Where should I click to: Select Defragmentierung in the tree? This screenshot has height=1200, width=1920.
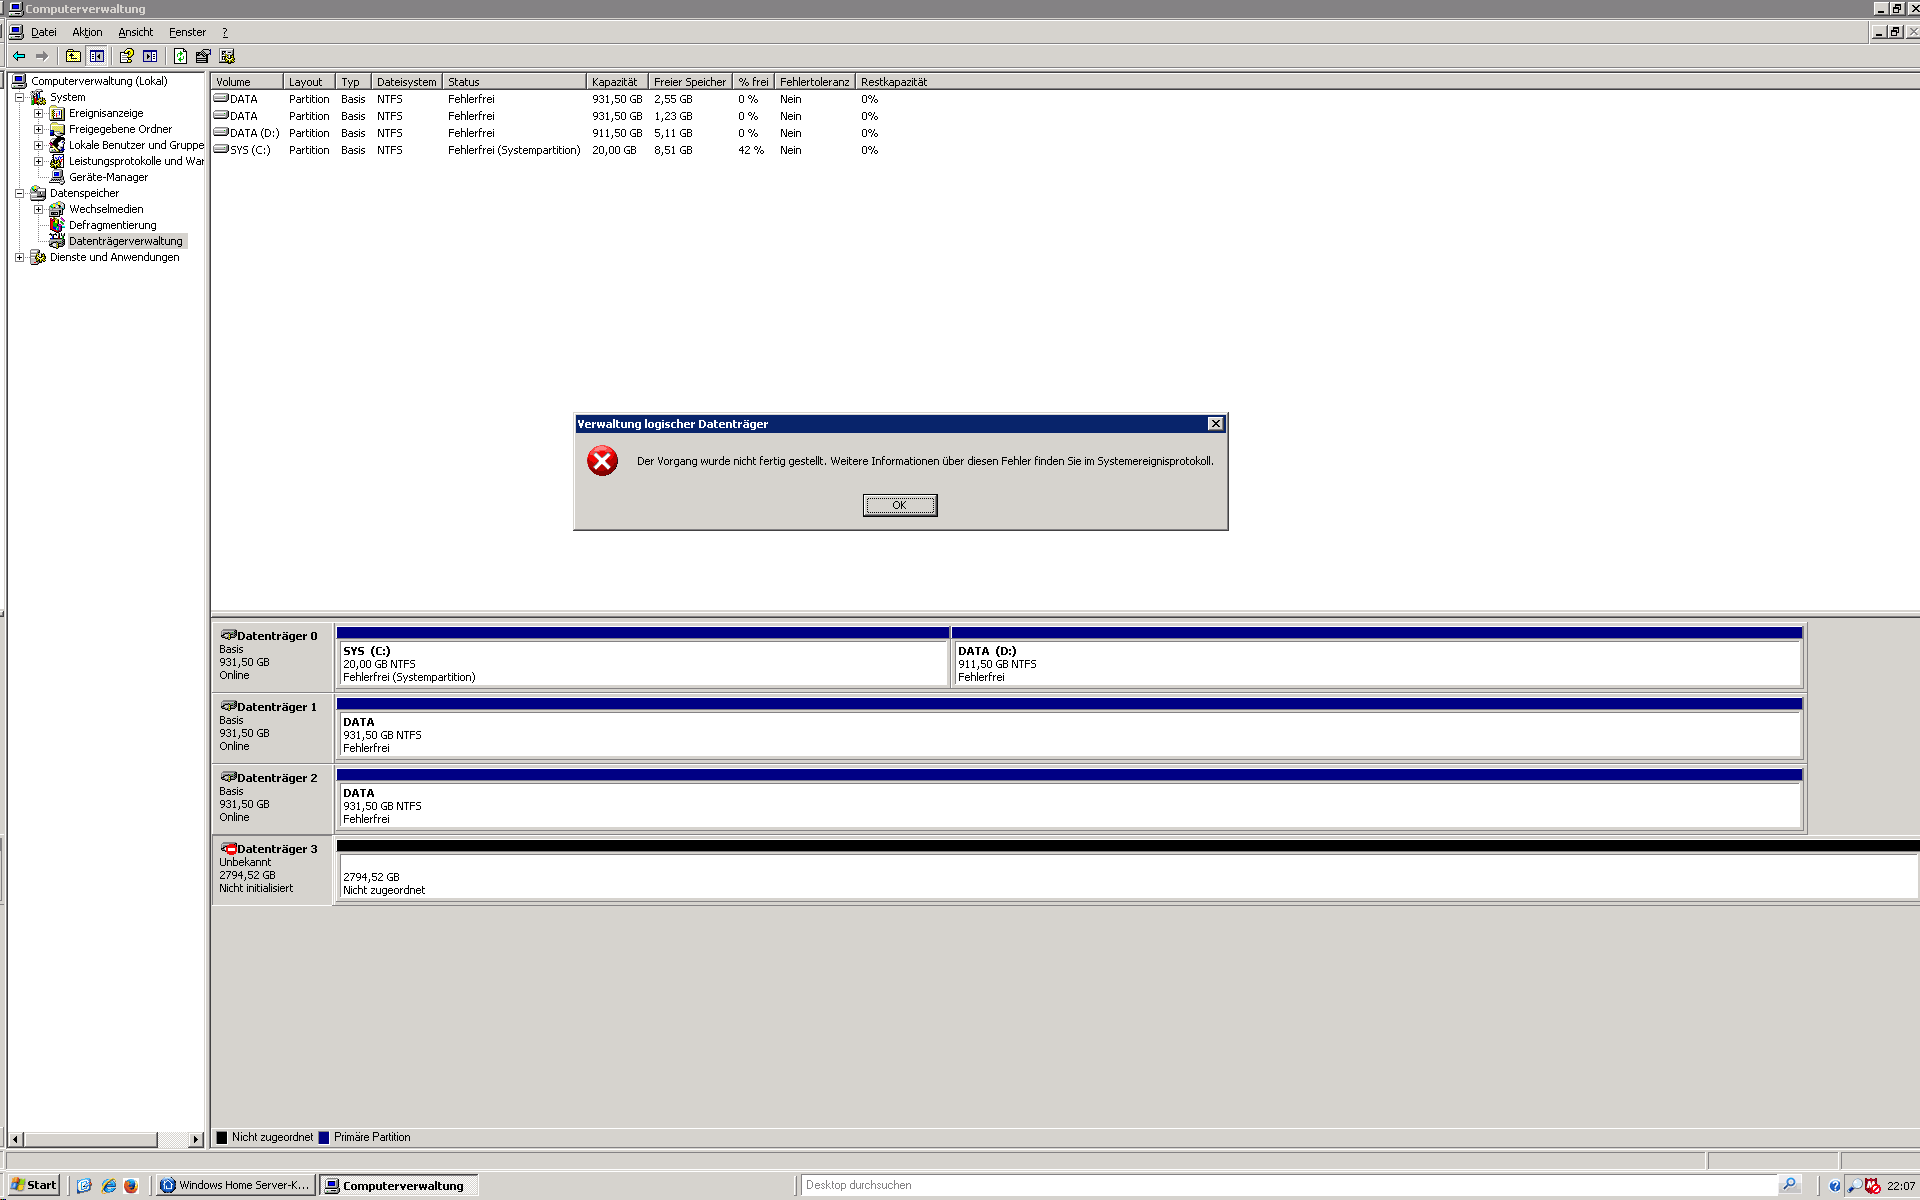pos(112,225)
